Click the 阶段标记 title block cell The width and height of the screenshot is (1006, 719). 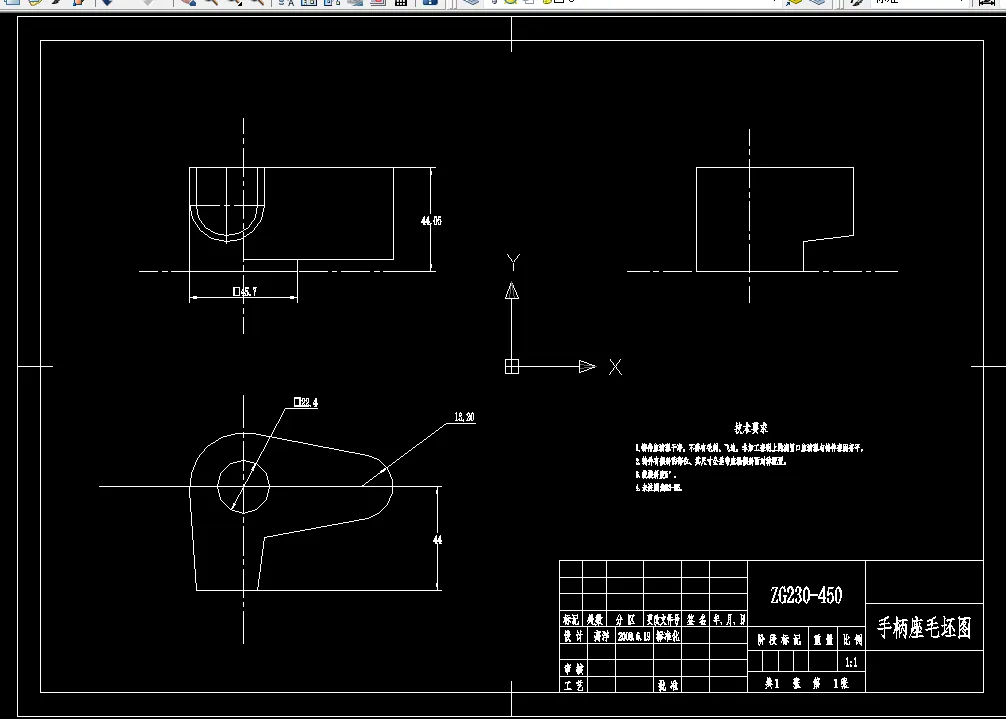[x=778, y=639]
